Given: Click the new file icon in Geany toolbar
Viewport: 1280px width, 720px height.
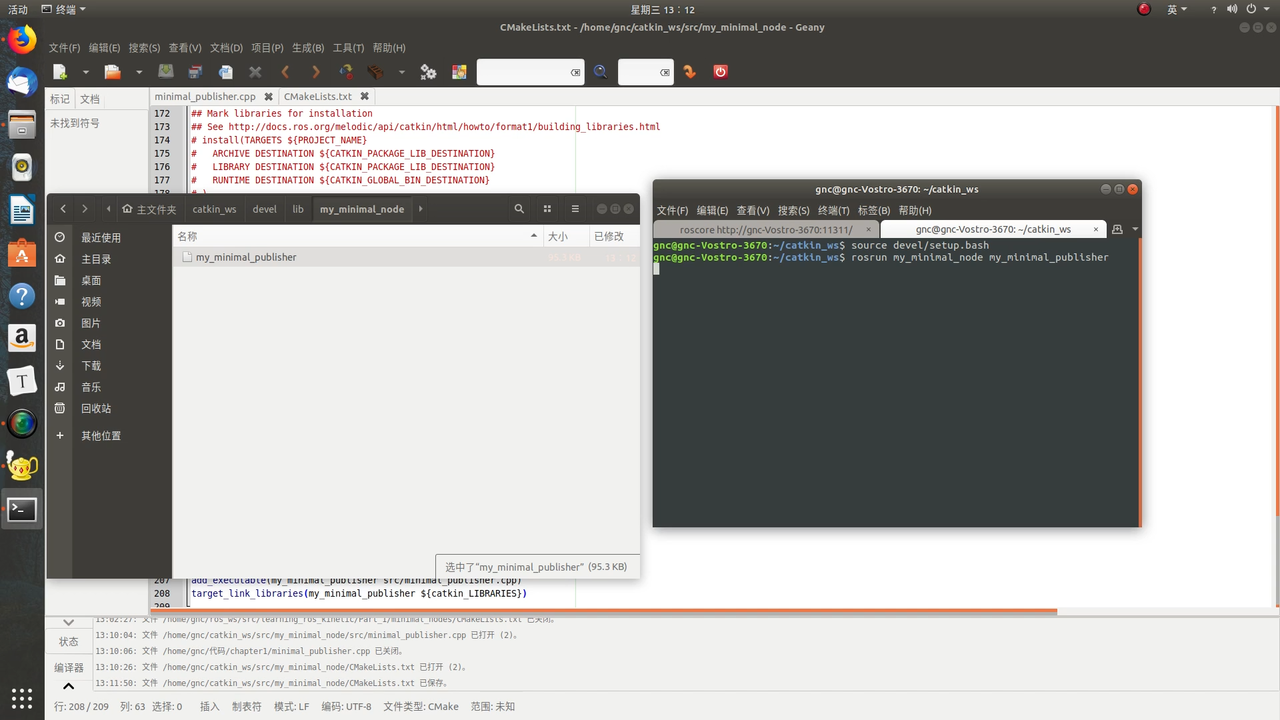Looking at the screenshot, I should tap(60, 72).
